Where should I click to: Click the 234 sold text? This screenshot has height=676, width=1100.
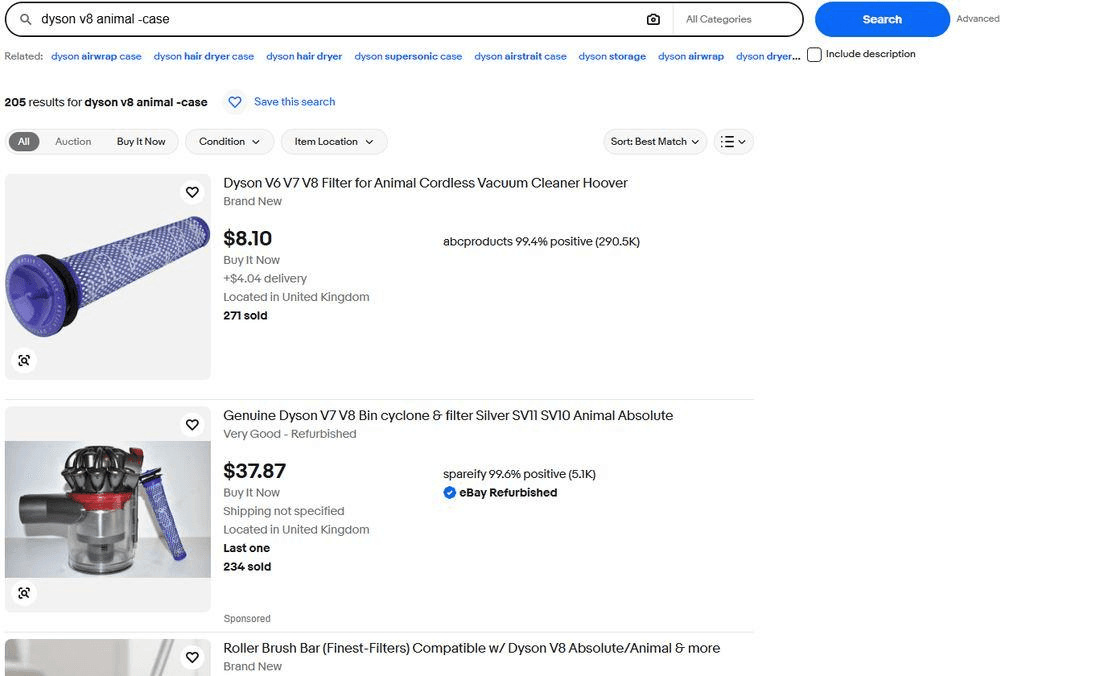247,567
